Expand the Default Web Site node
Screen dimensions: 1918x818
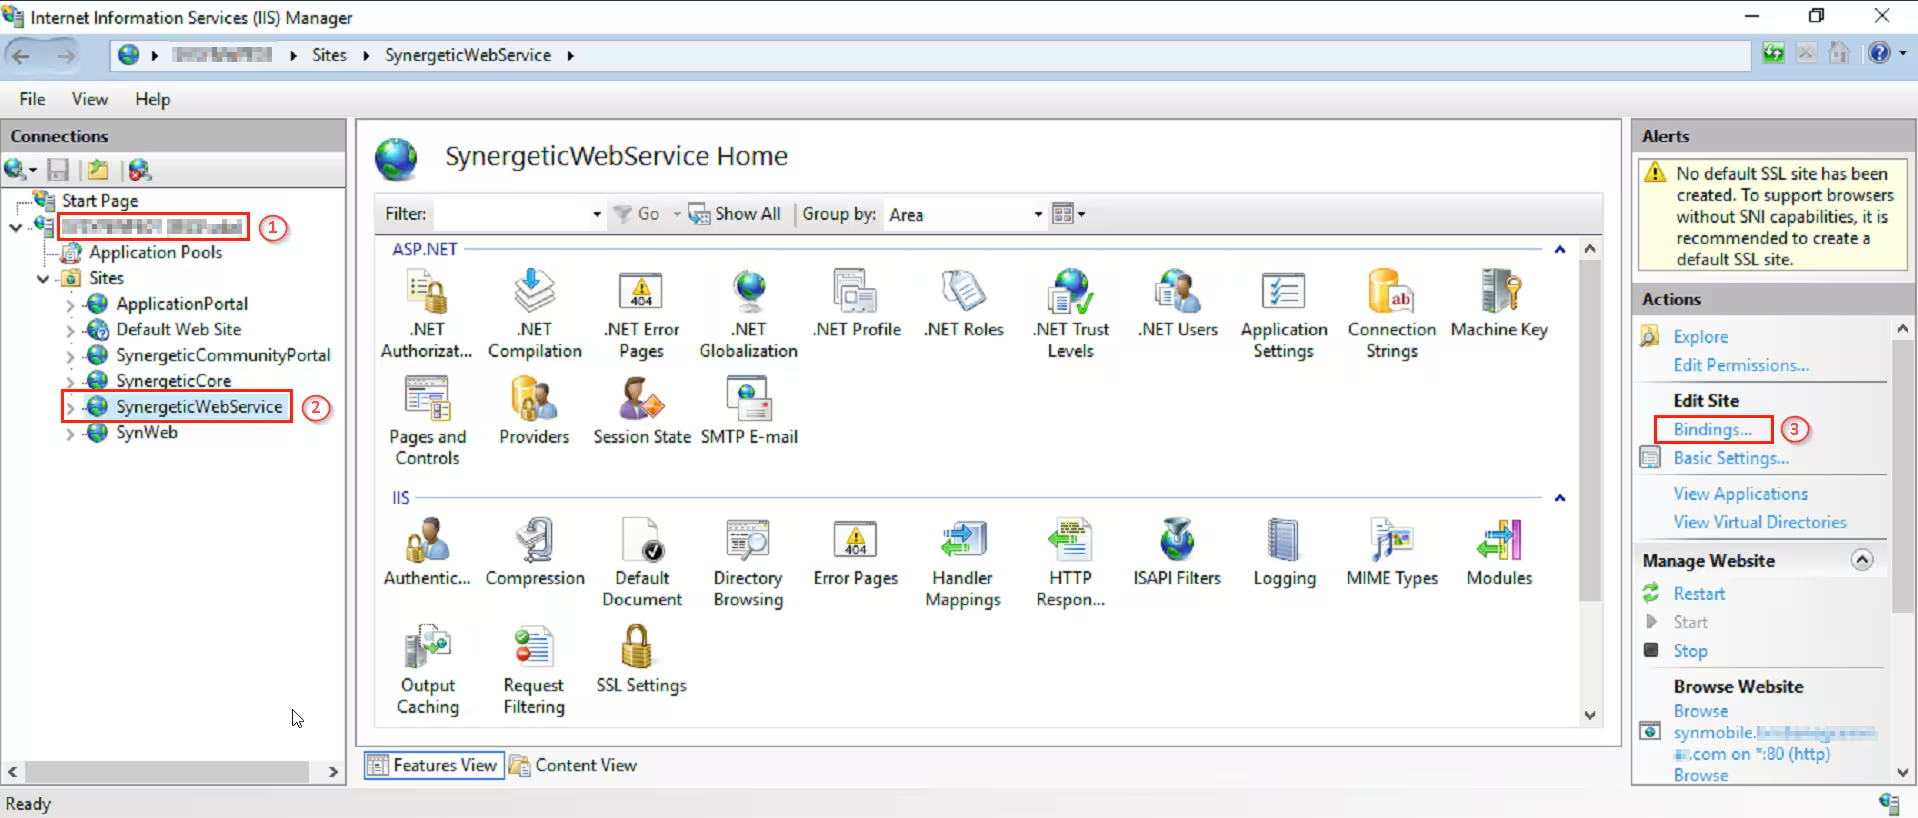[70, 330]
